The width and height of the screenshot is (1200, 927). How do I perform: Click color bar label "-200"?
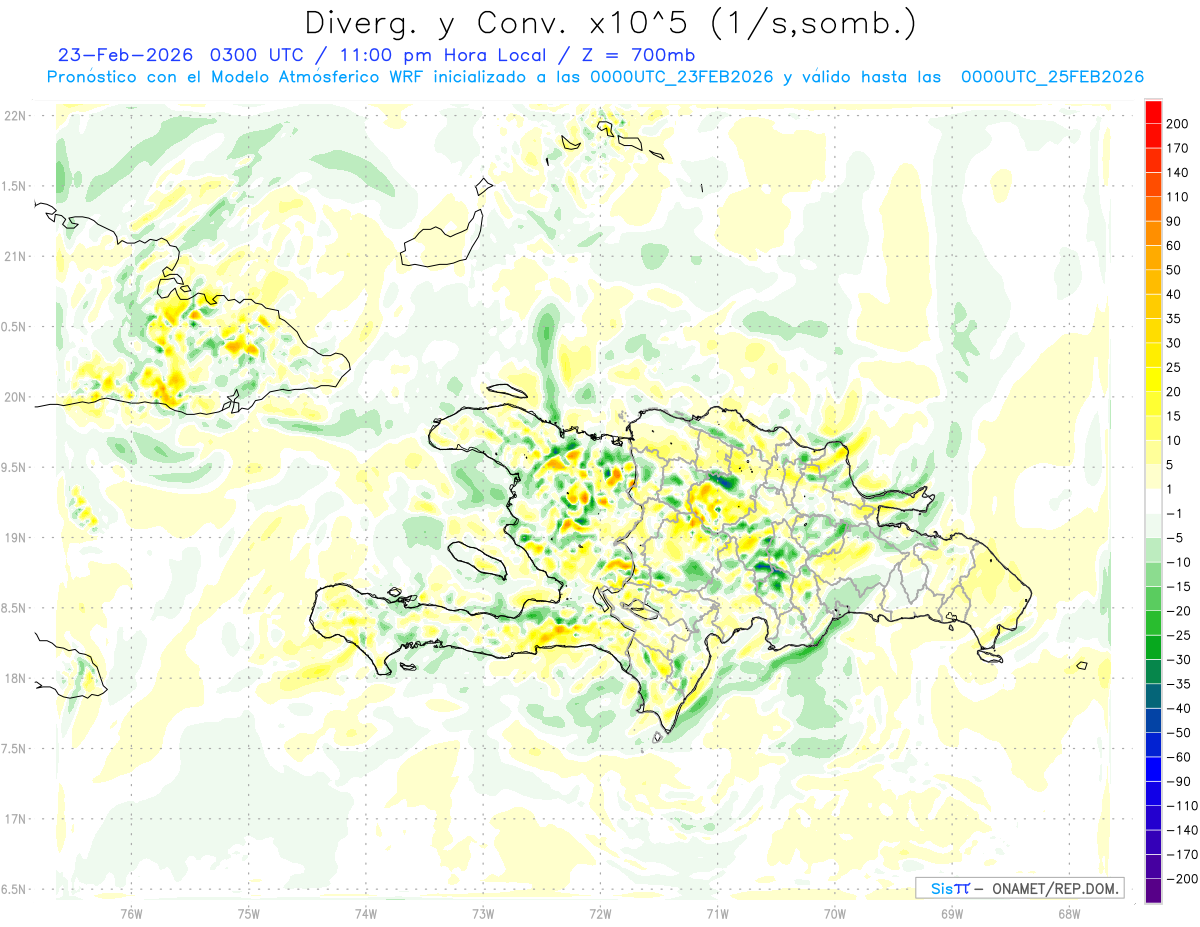[x=1181, y=879]
